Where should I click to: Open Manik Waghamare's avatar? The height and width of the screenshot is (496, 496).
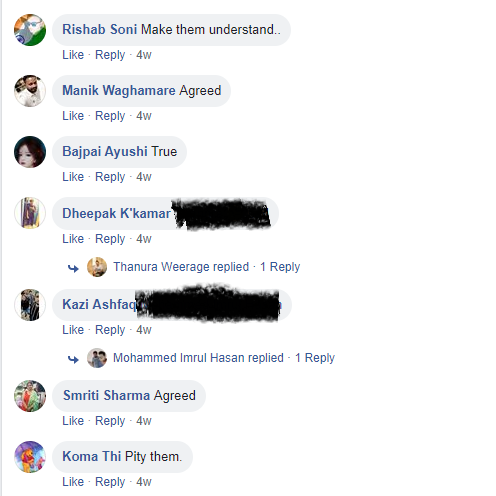(x=30, y=91)
